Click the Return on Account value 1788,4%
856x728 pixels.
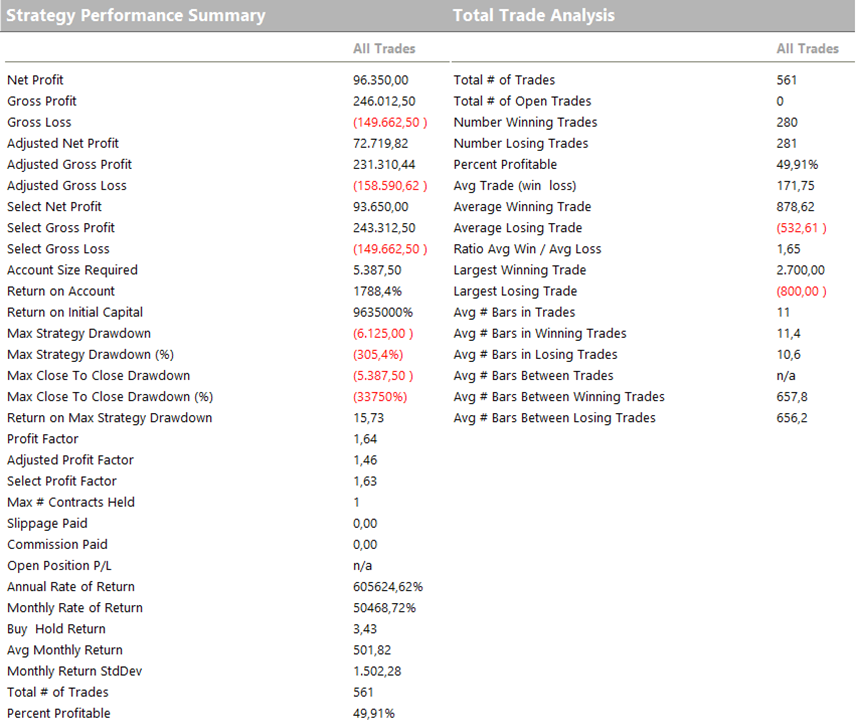point(378,291)
